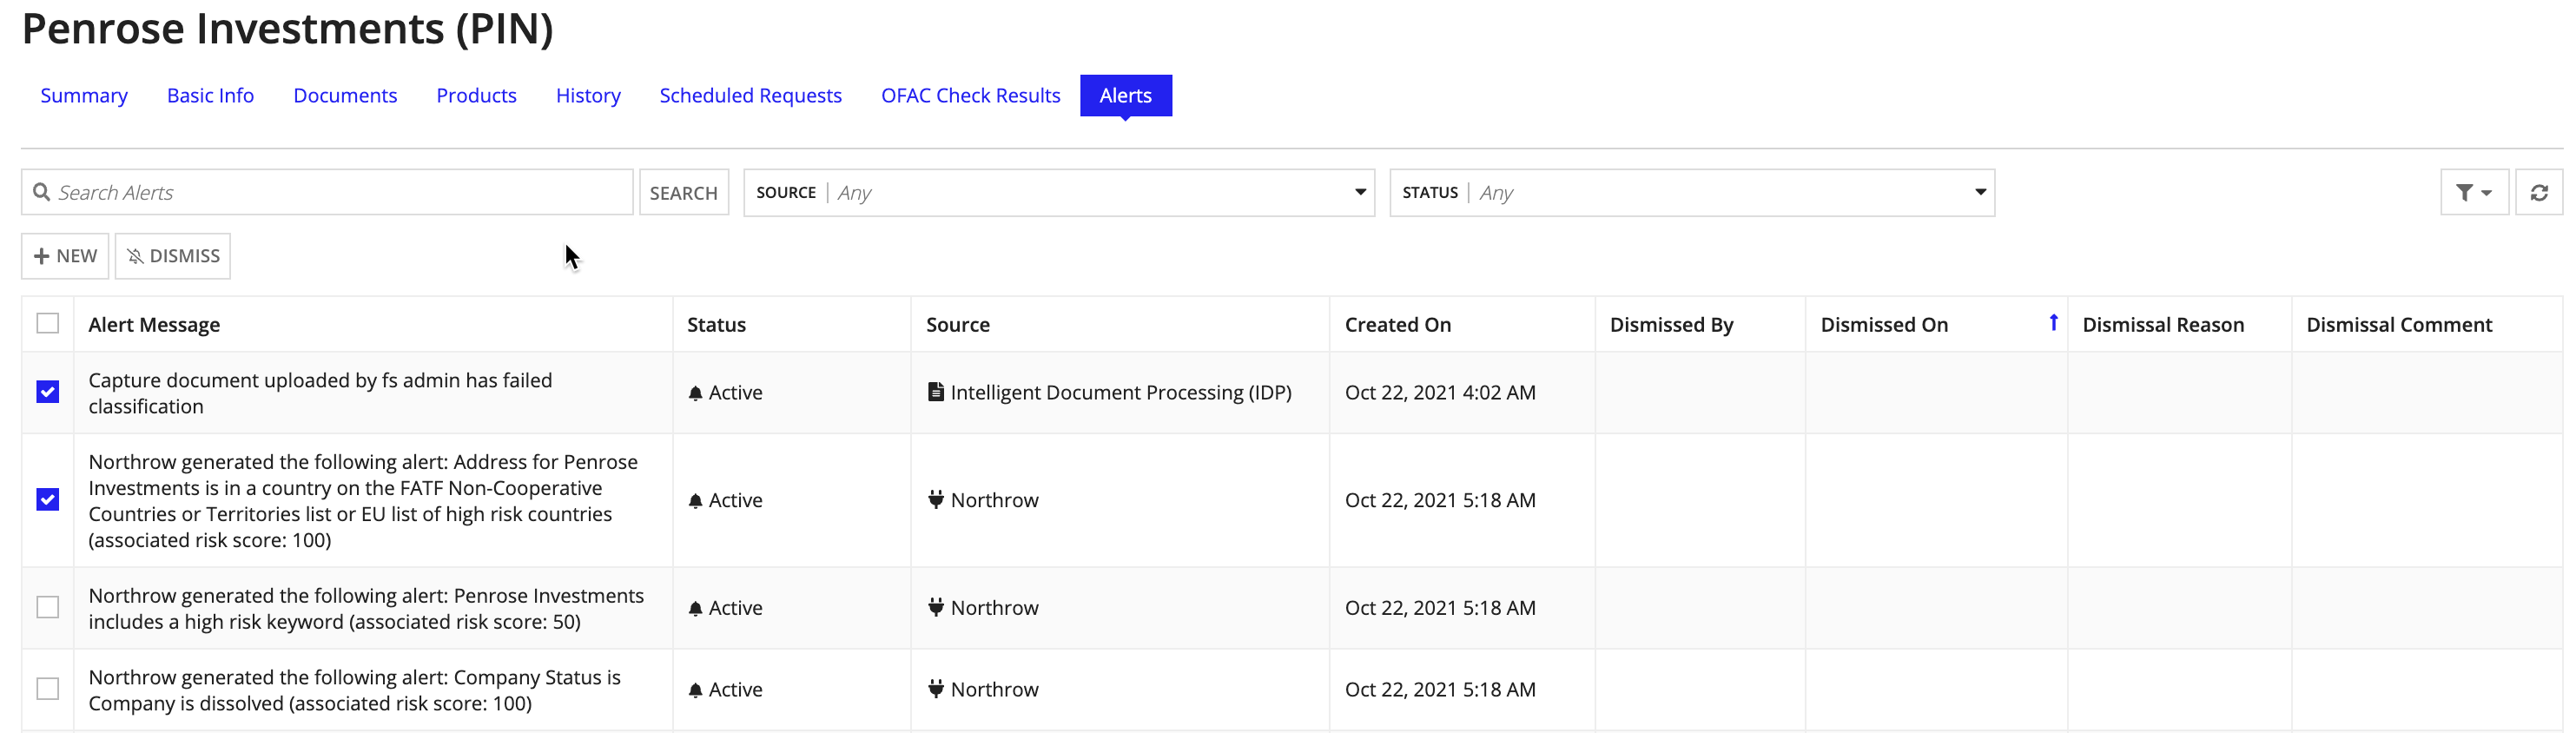Open the Status filter dropdown
Viewport: 2576px width, 733px height.
(x=1692, y=192)
